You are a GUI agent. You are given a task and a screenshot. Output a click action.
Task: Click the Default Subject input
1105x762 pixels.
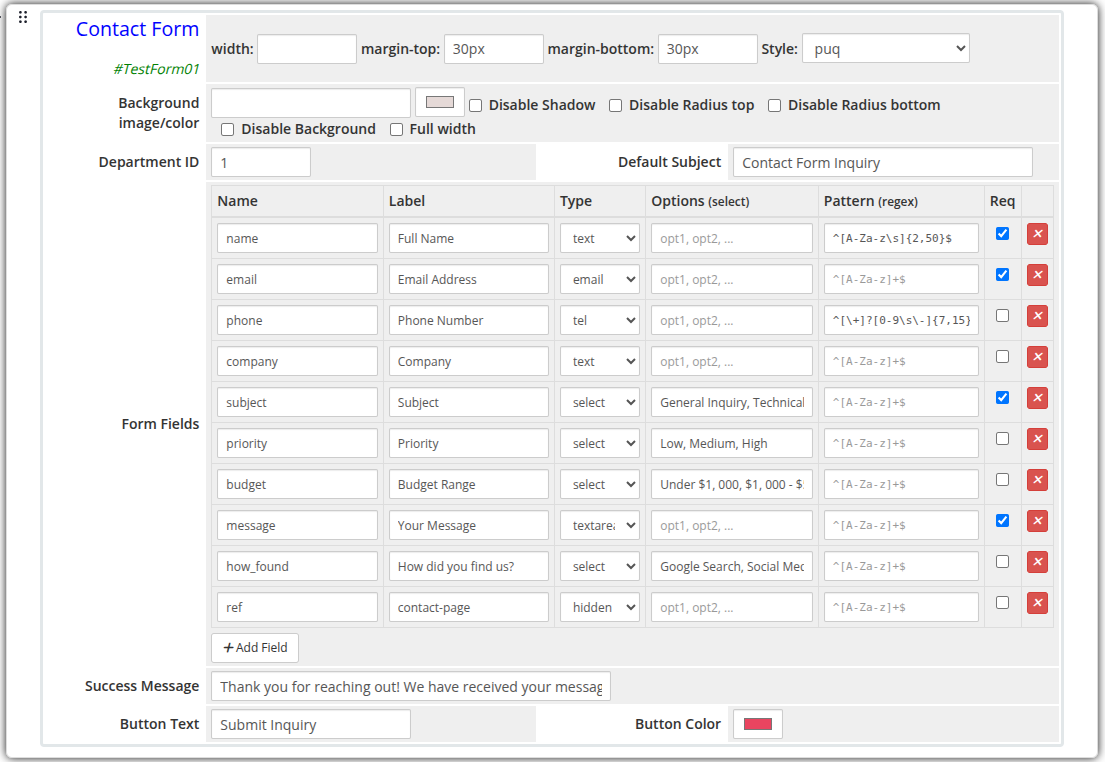tap(883, 162)
